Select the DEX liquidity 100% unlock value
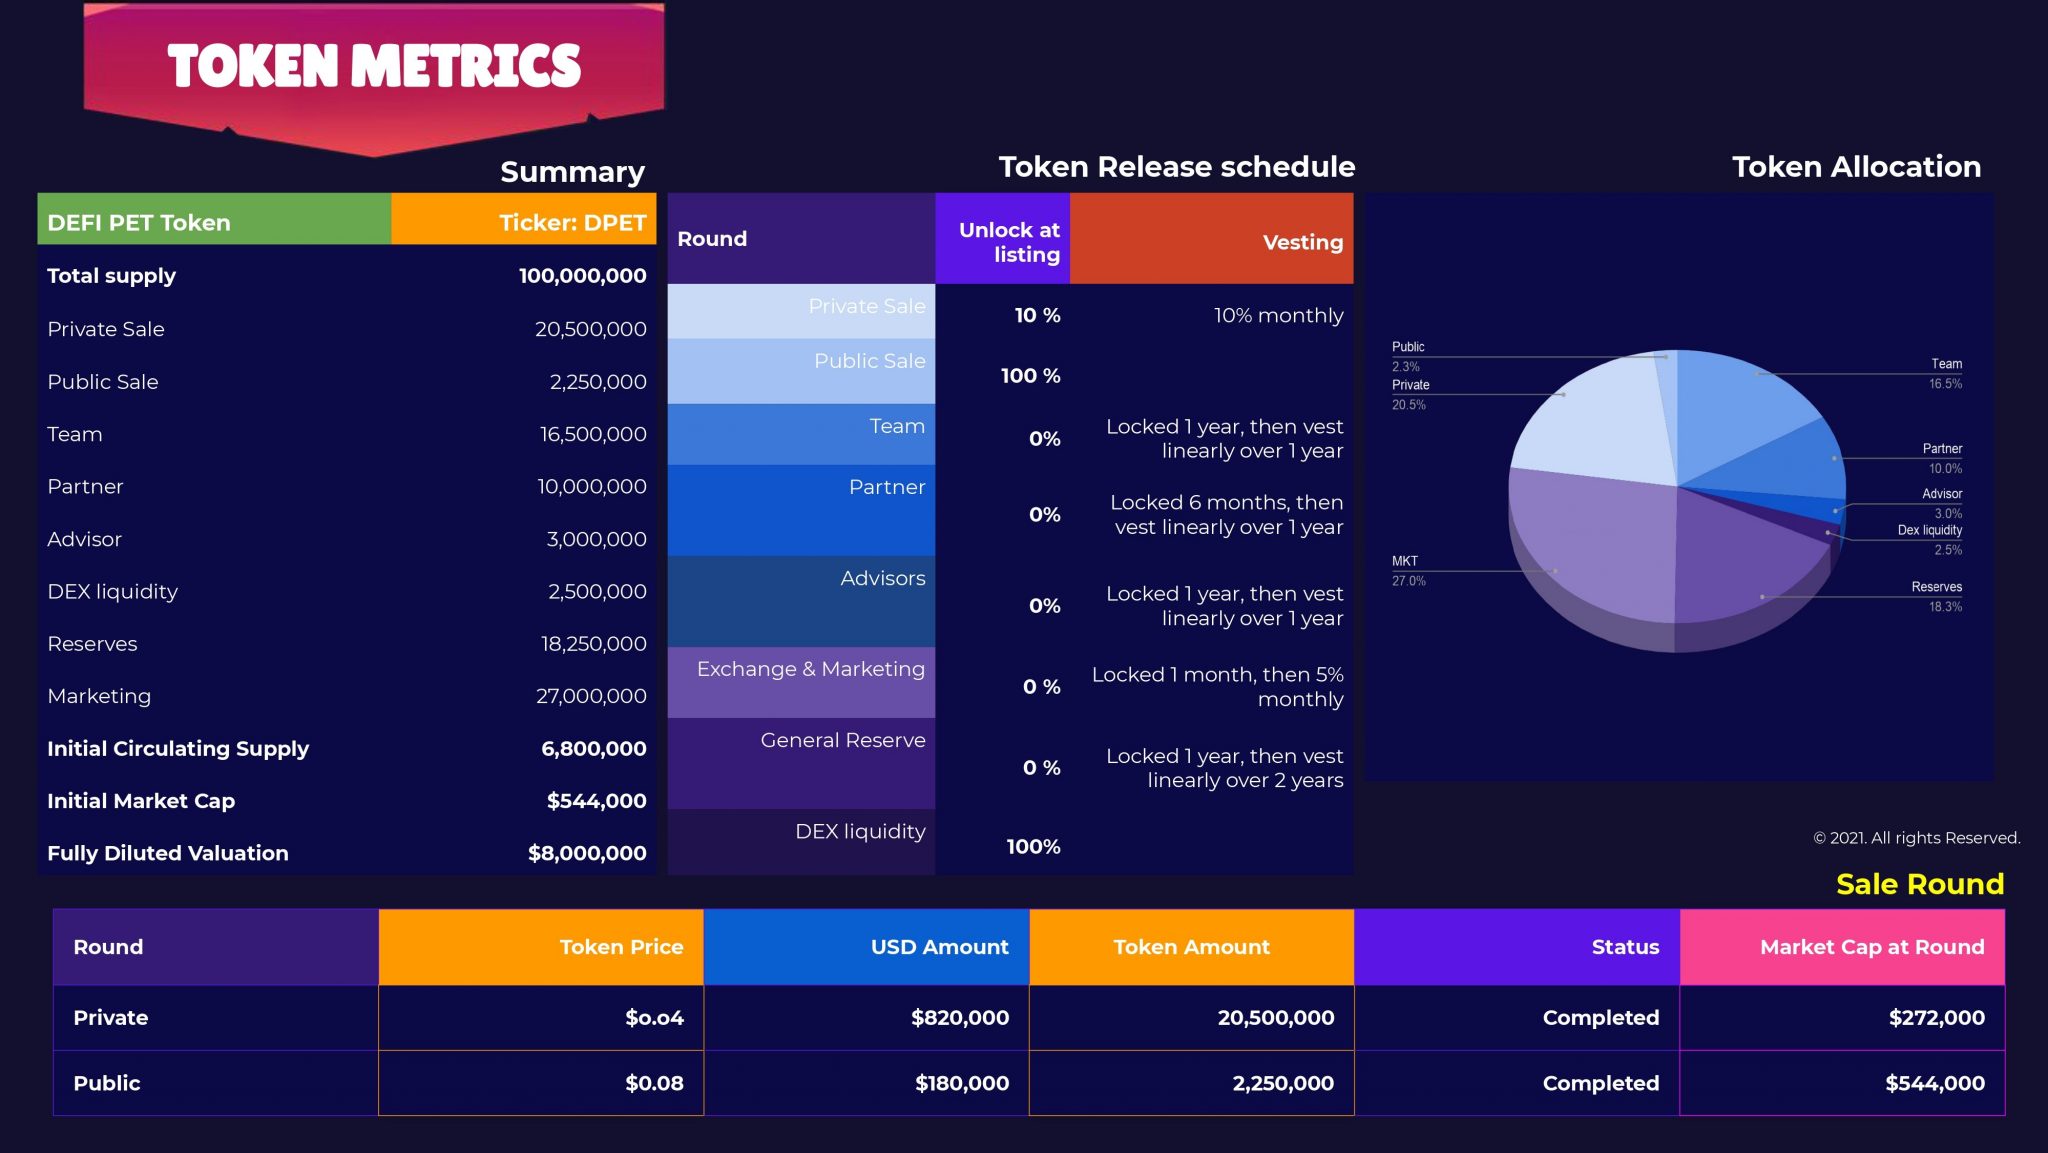This screenshot has height=1153, width=2048. [x=1033, y=847]
